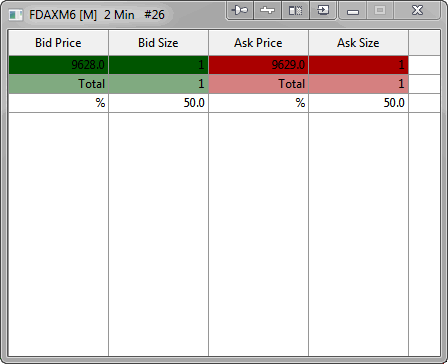The width and height of the screenshot is (448, 364).
Task: Click the light green Total label cell
Action: (x=58, y=84)
